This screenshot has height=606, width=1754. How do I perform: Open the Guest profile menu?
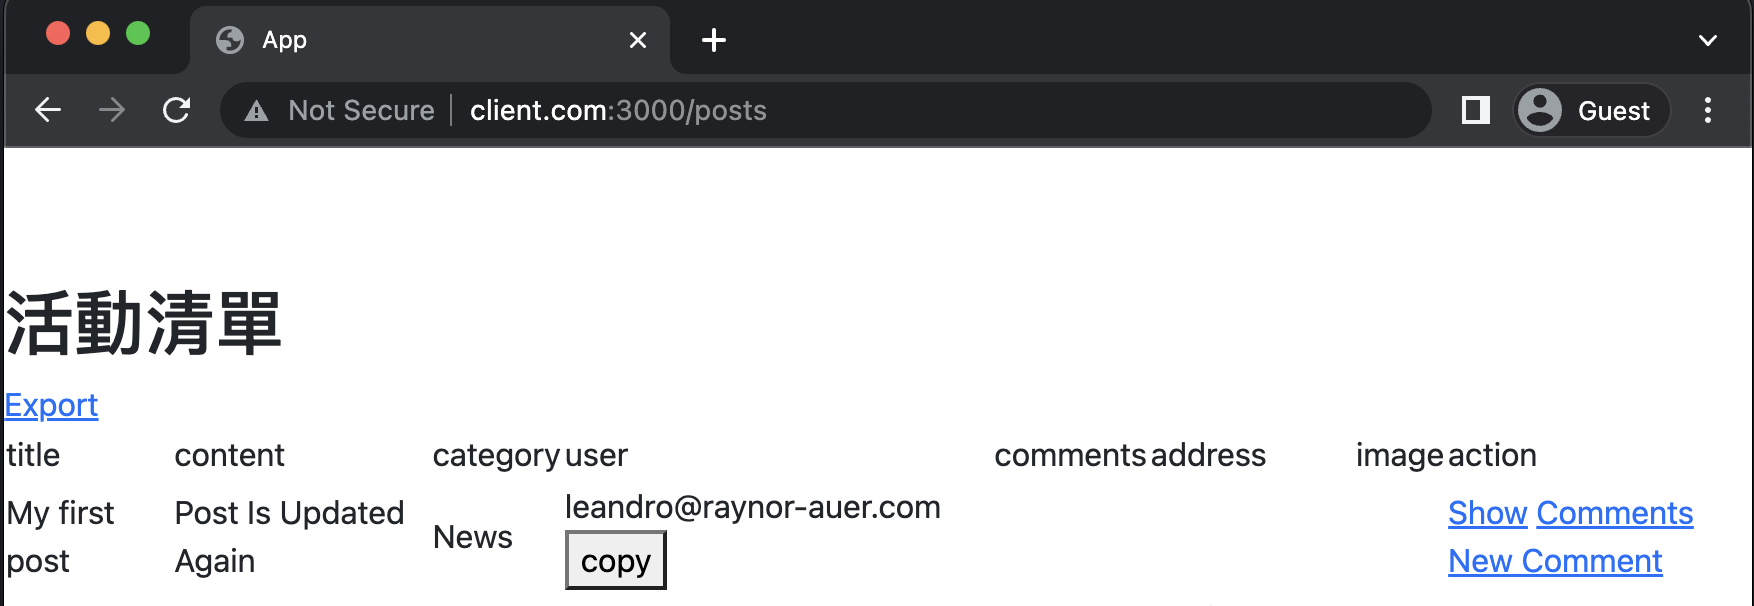coord(1591,110)
